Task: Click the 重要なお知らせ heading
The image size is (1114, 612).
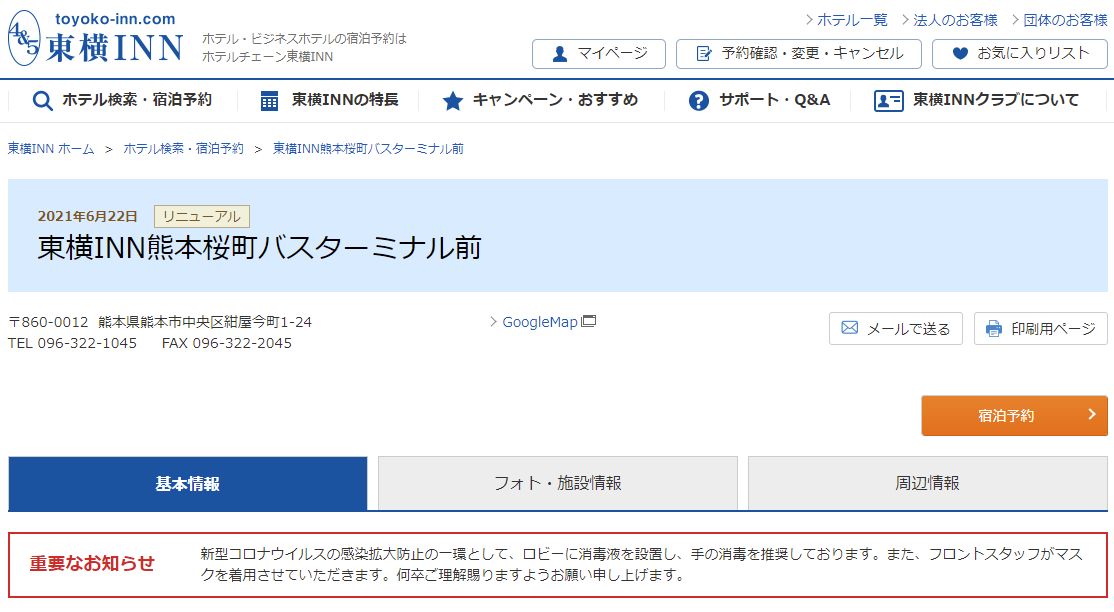Action: [x=92, y=564]
